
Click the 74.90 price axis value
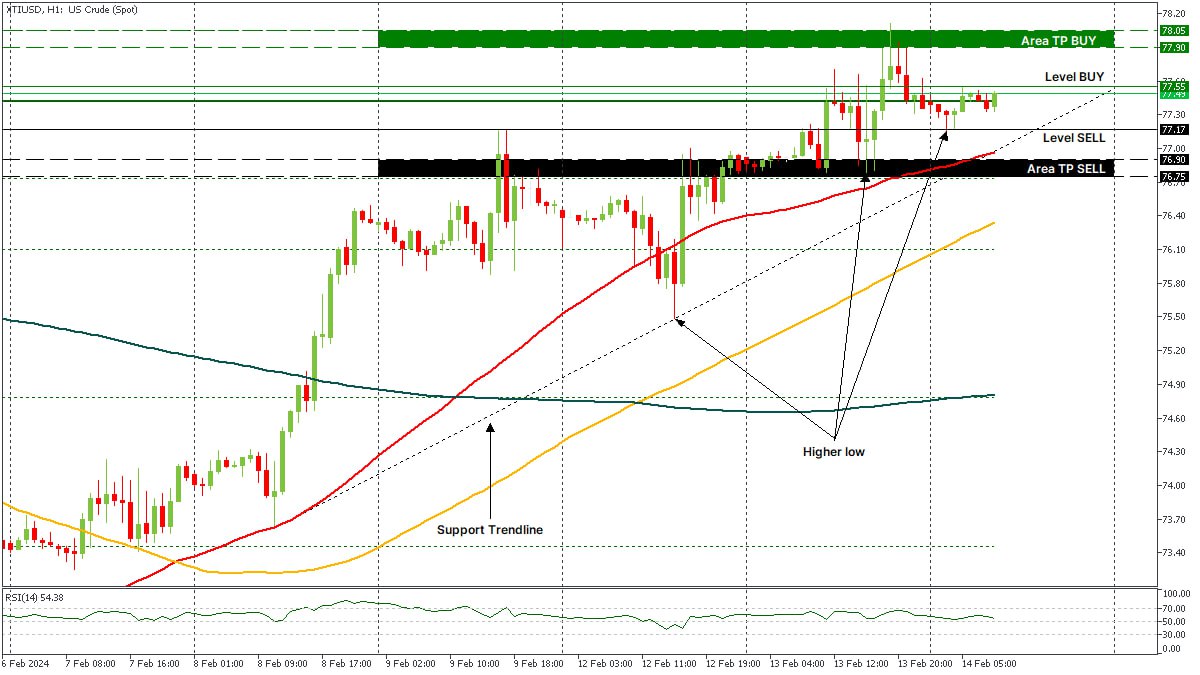coord(1174,385)
